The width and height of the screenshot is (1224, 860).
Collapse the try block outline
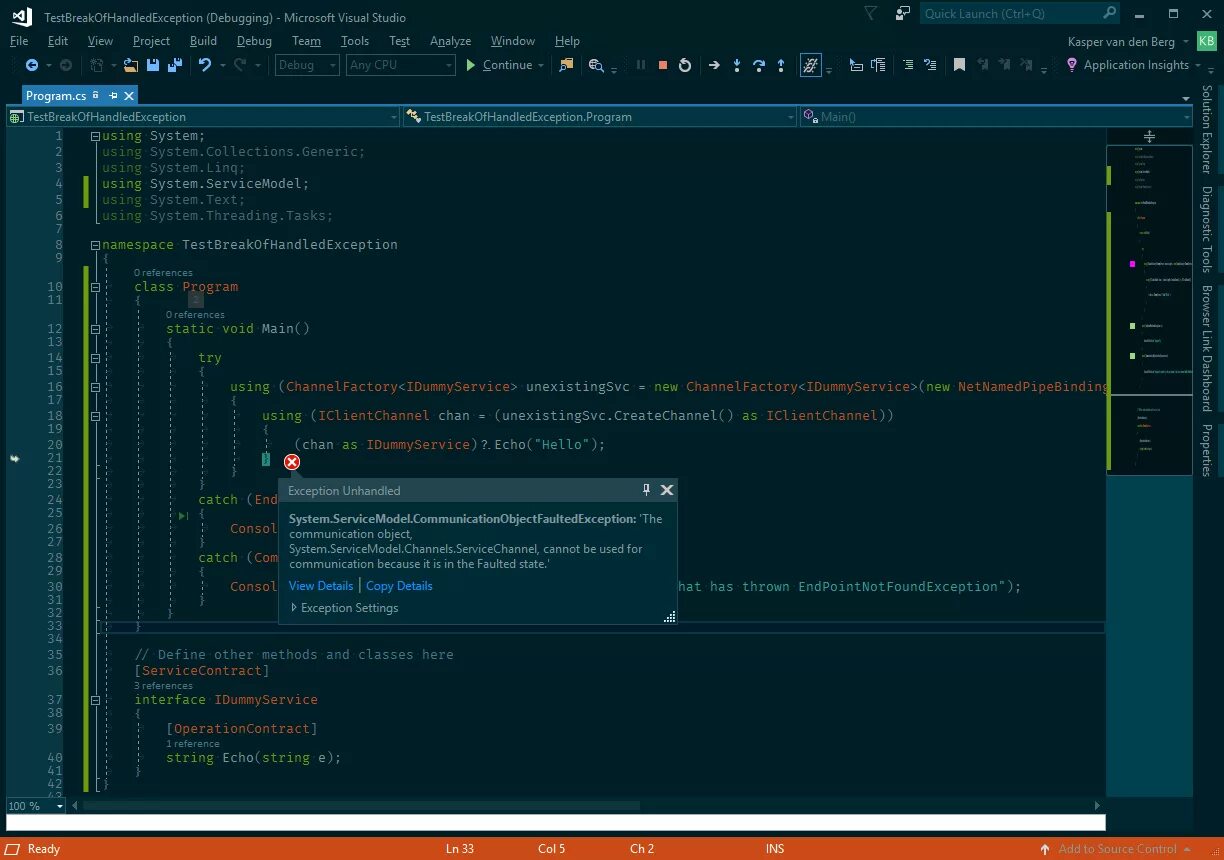pos(95,357)
